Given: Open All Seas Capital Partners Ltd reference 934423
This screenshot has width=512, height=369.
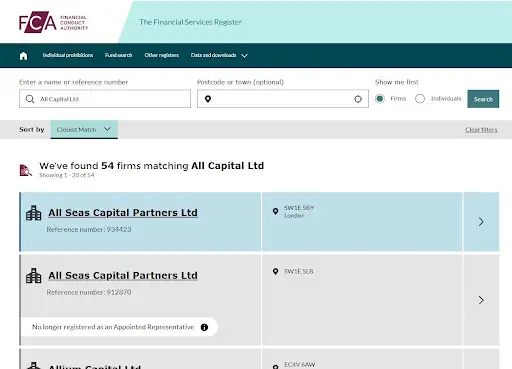Looking at the screenshot, I should [123, 213].
